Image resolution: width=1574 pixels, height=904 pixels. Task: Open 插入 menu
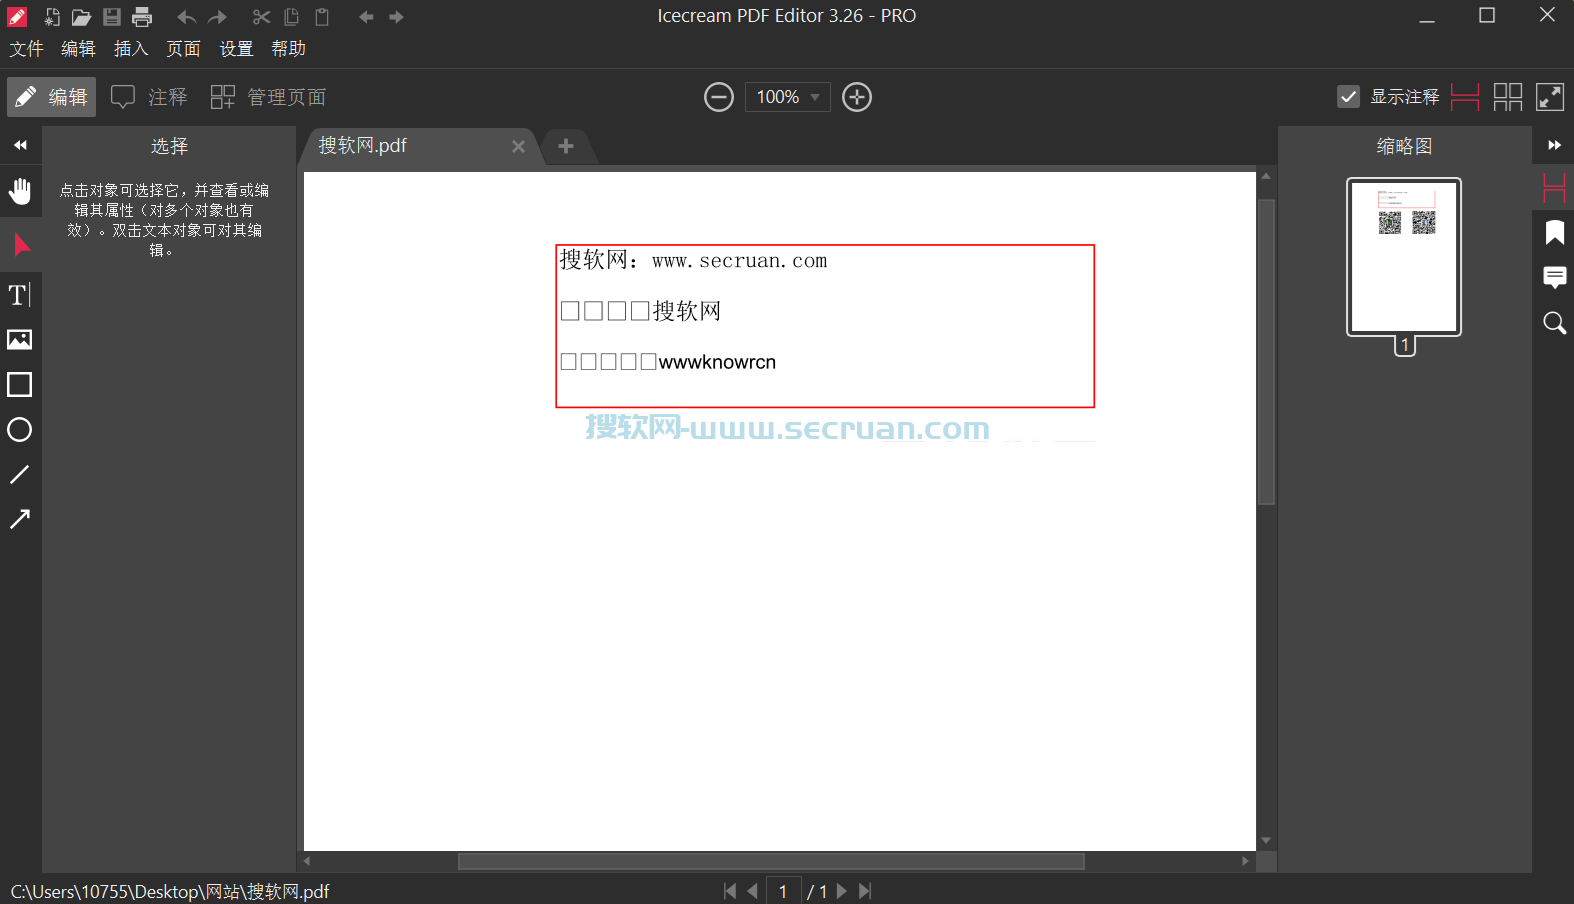[x=131, y=49]
